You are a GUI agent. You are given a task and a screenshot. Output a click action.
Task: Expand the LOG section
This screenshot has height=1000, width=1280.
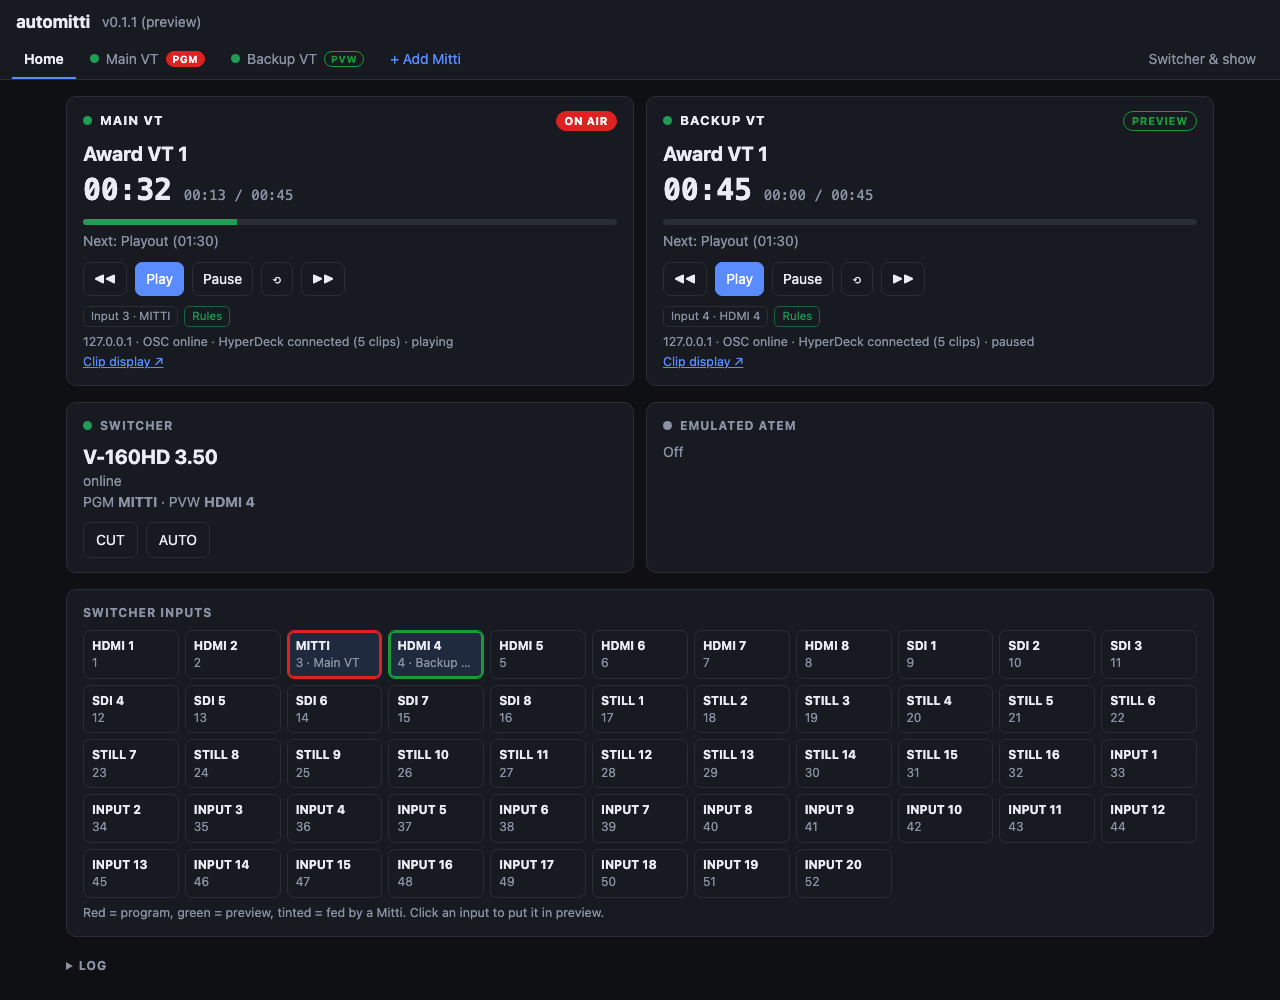tap(86, 965)
